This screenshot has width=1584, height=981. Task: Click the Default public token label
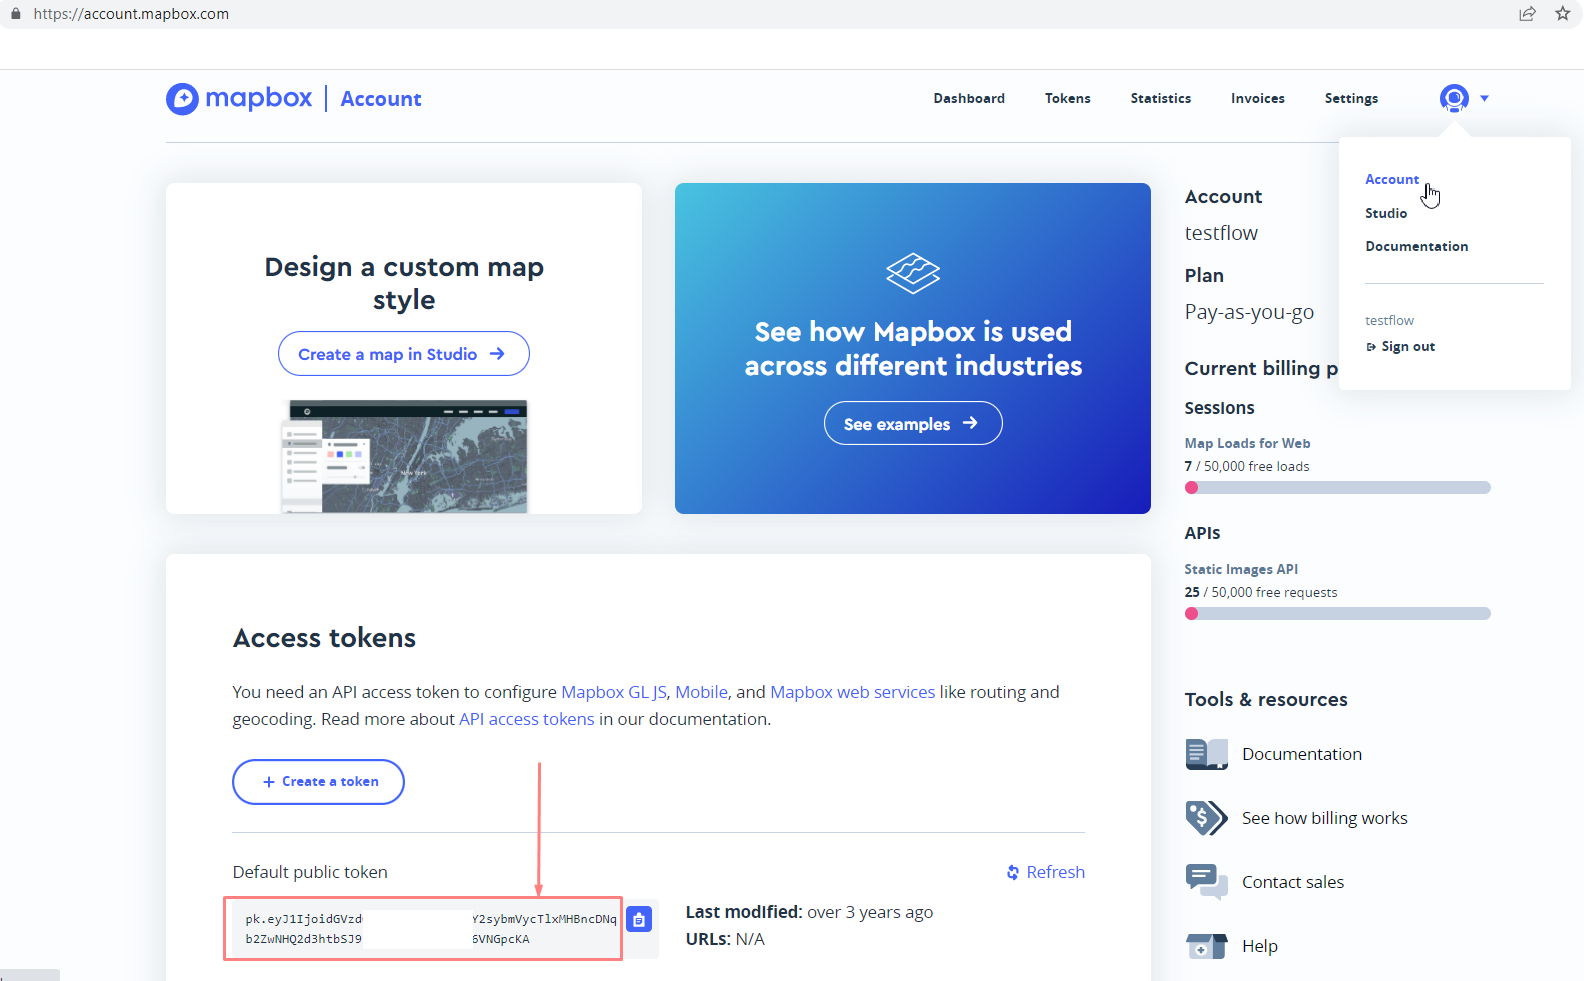pyautogui.click(x=310, y=872)
